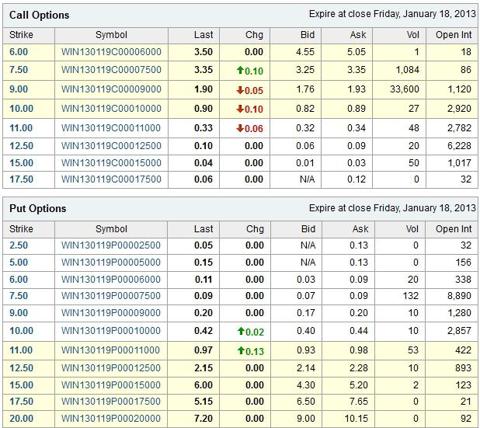Click the Vol header in Put Options
Screen dimensions: 480x428
(412, 229)
